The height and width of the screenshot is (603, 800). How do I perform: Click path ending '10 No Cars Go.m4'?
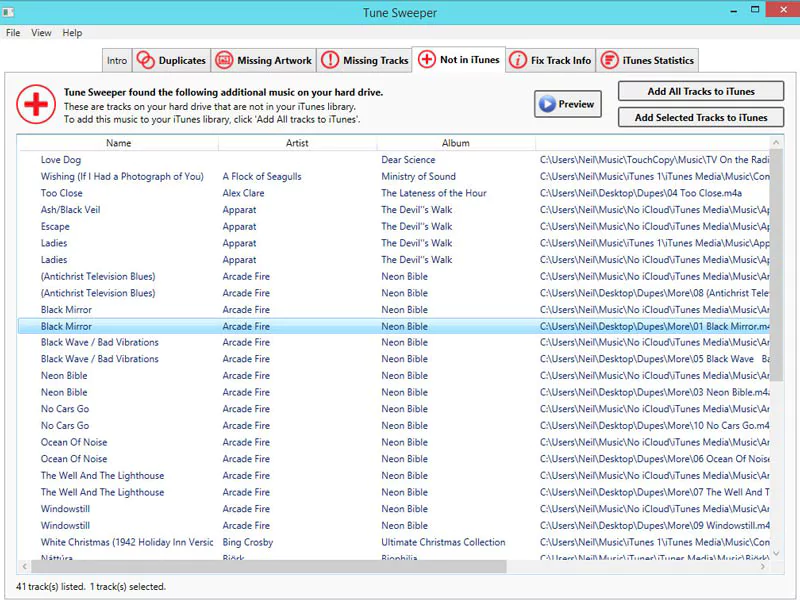(x=655, y=425)
